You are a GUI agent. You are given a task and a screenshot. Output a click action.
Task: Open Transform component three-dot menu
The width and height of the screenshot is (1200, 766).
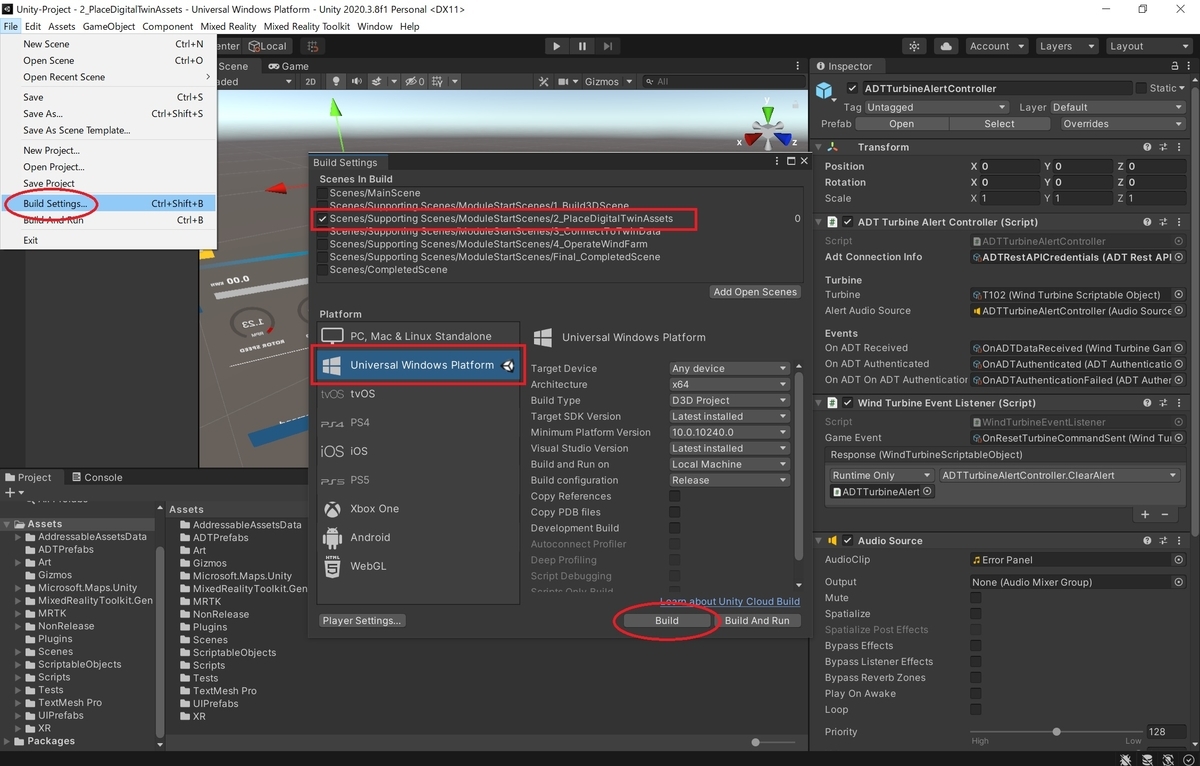(1180, 147)
